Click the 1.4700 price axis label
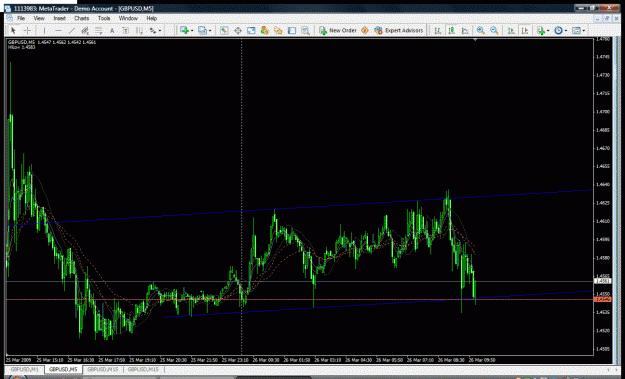625x379 pixels. pos(603,112)
